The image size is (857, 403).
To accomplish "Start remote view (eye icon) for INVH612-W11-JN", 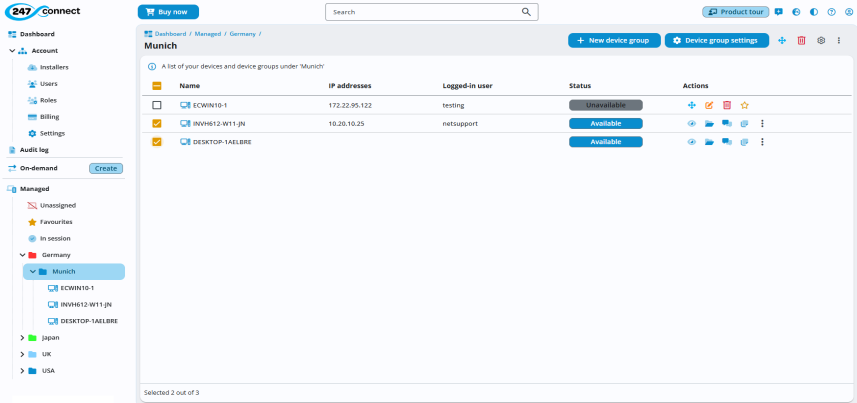I will tap(691, 124).
